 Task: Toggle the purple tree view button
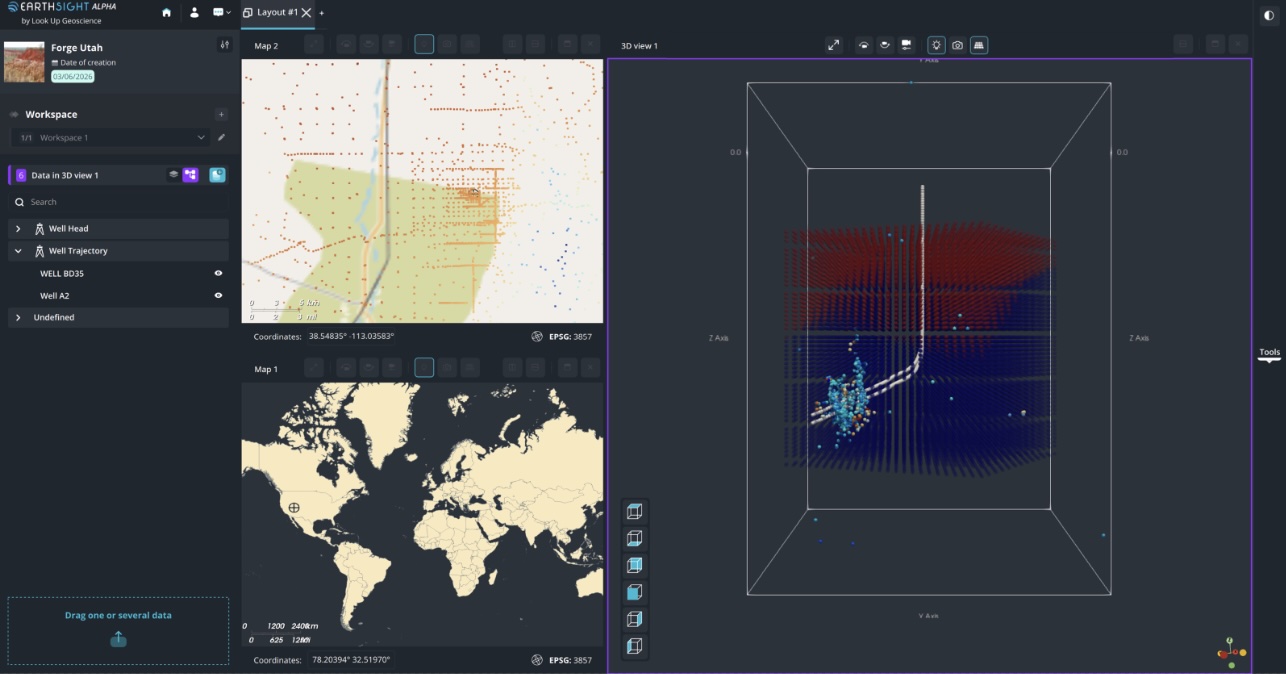click(x=190, y=175)
